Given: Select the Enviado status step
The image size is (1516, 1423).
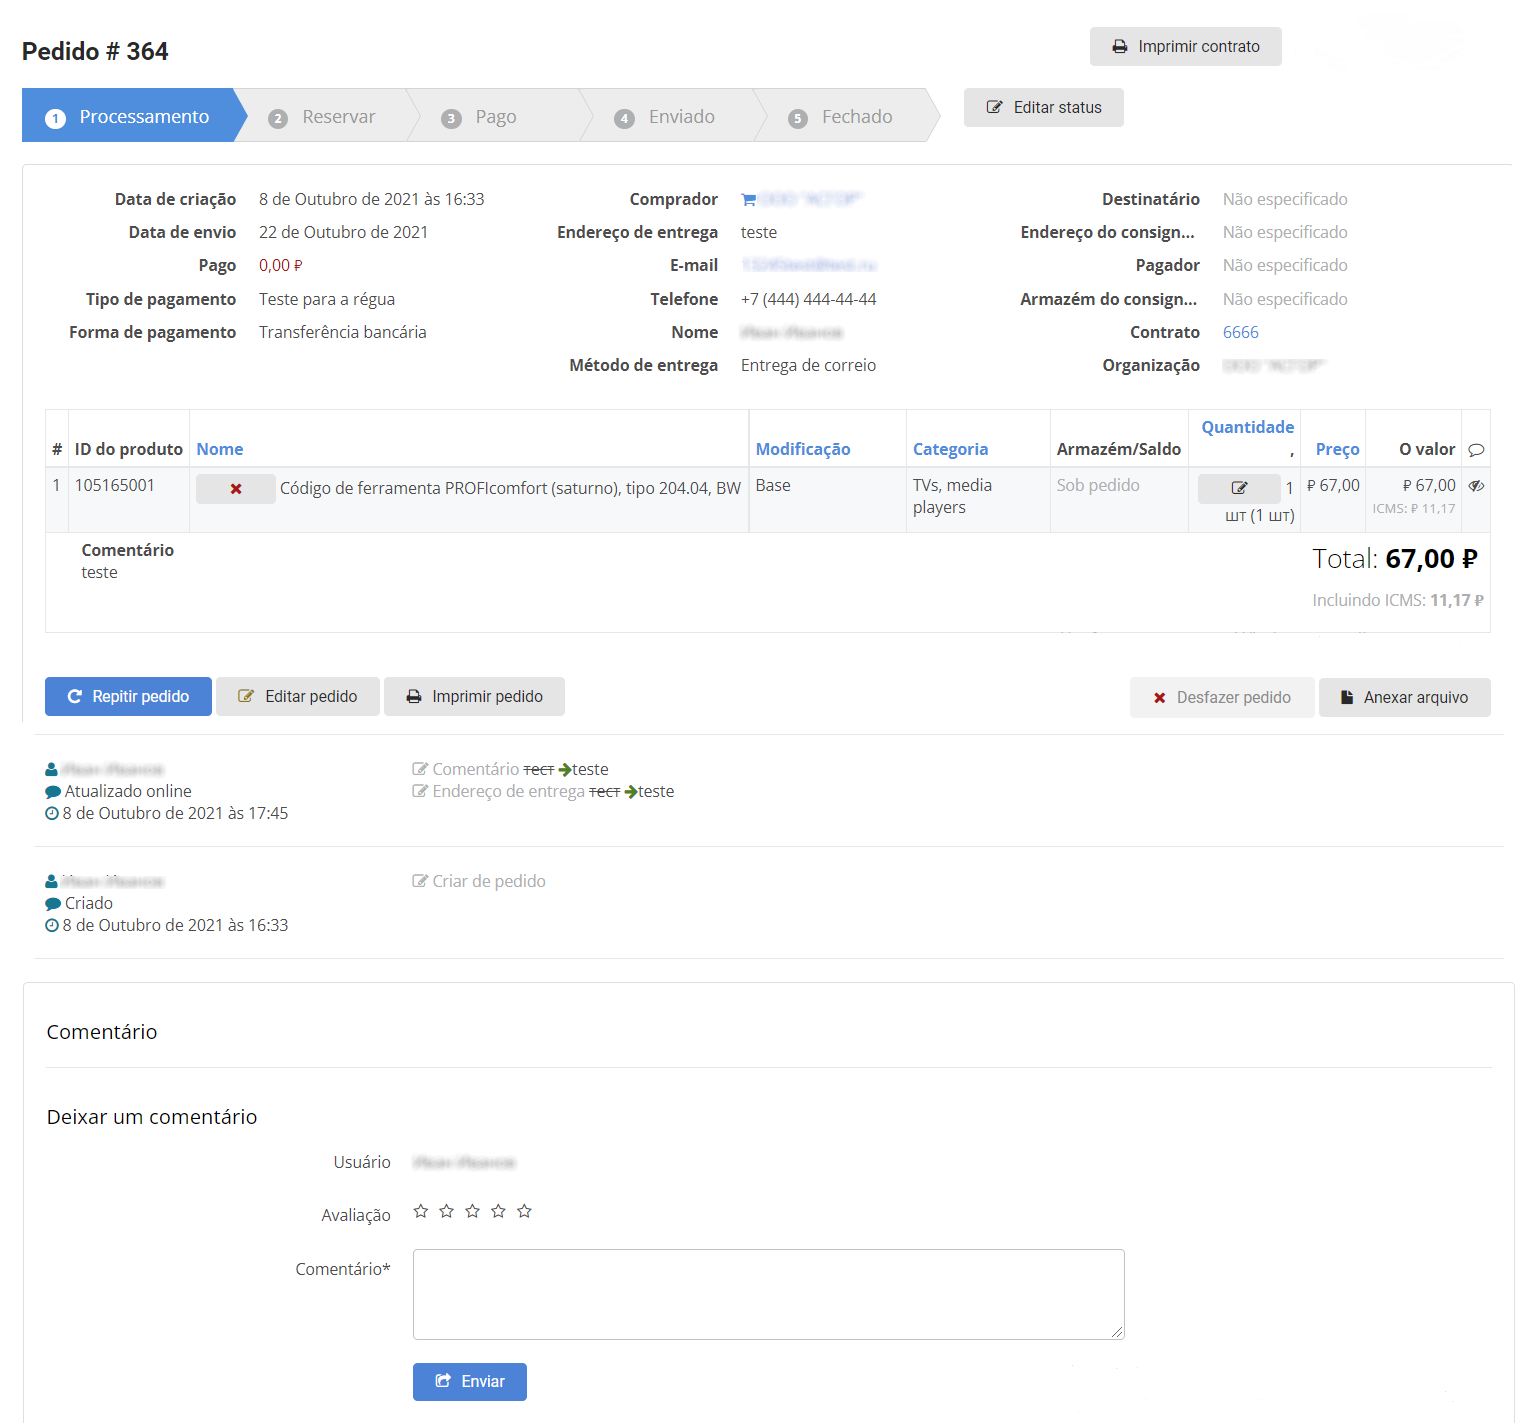Looking at the screenshot, I should coord(666,117).
